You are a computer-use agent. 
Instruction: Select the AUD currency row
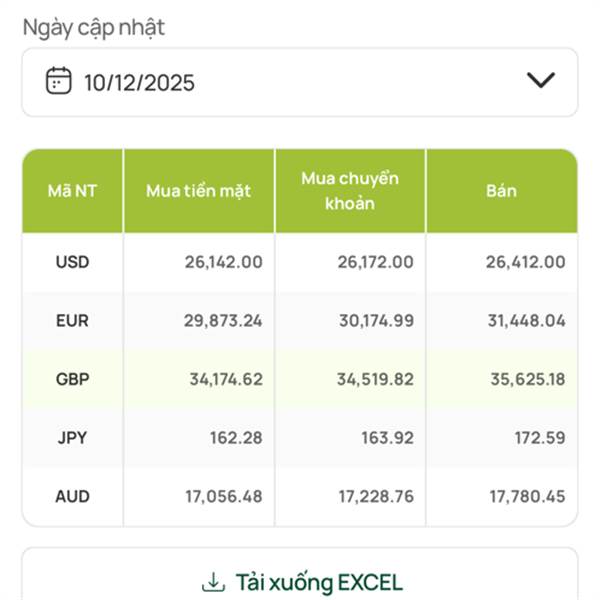pyautogui.click(x=72, y=496)
